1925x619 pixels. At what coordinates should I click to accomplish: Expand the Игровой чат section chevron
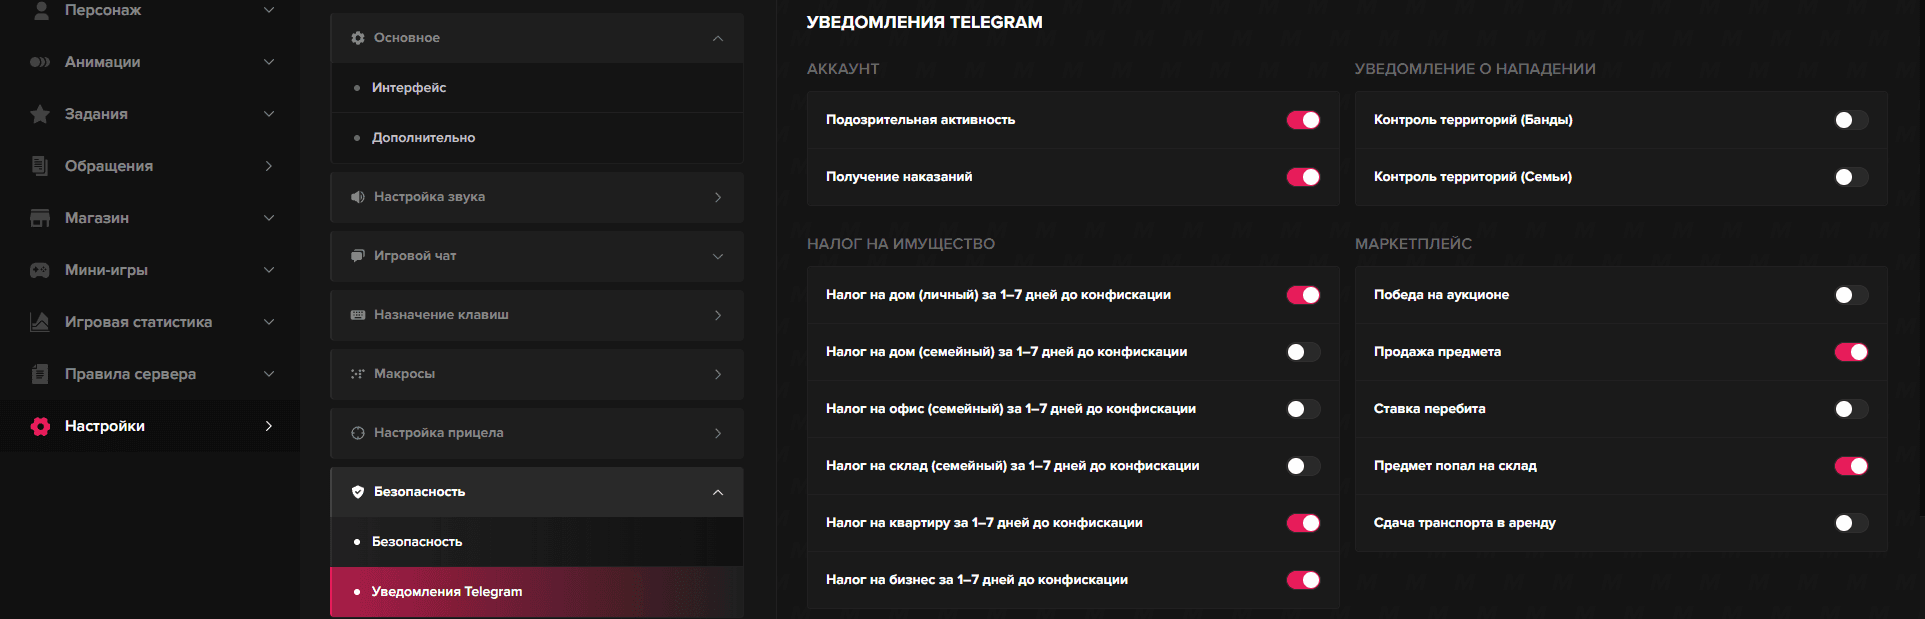[718, 256]
